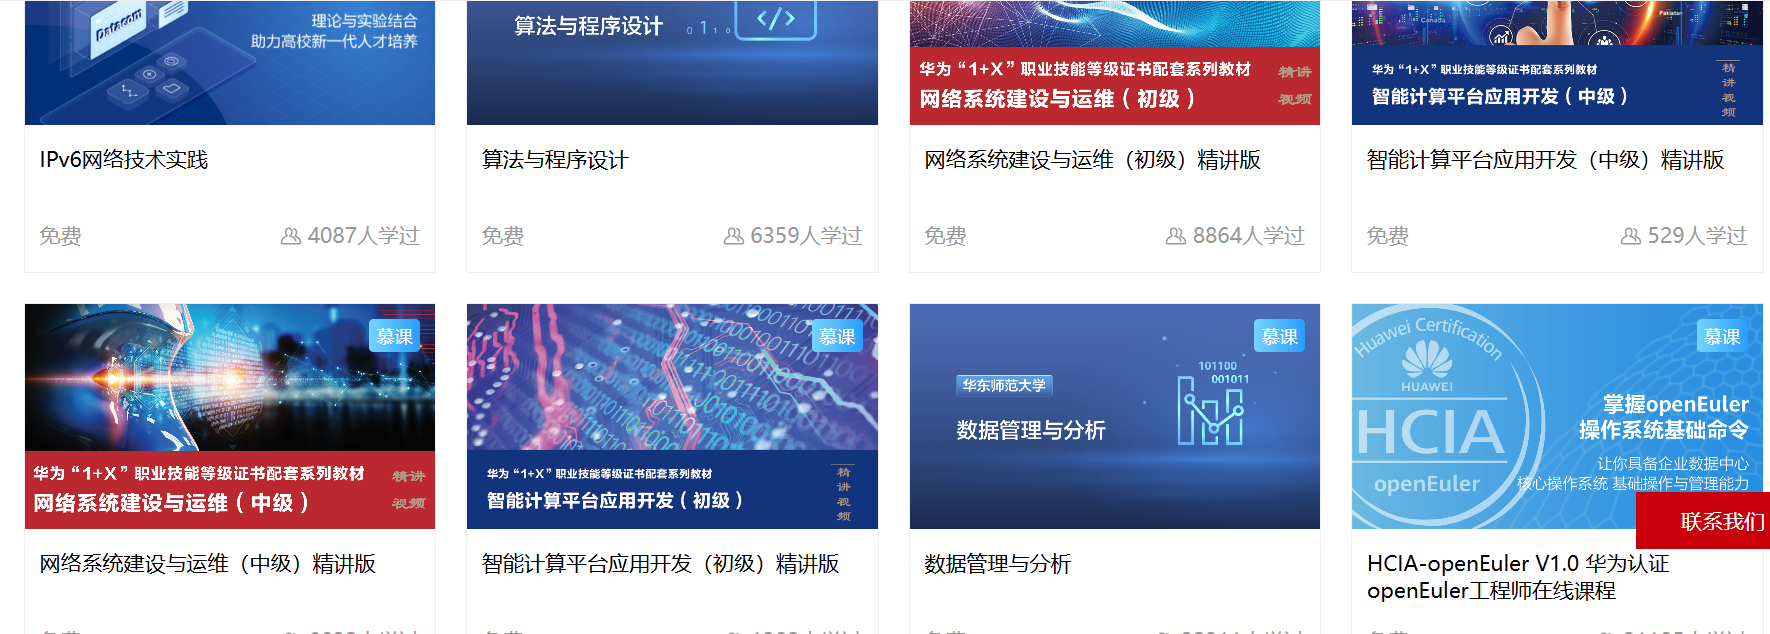
Task: Open the 智能计算平台应用开发（中级） banner image
Action: [x=1557, y=62]
